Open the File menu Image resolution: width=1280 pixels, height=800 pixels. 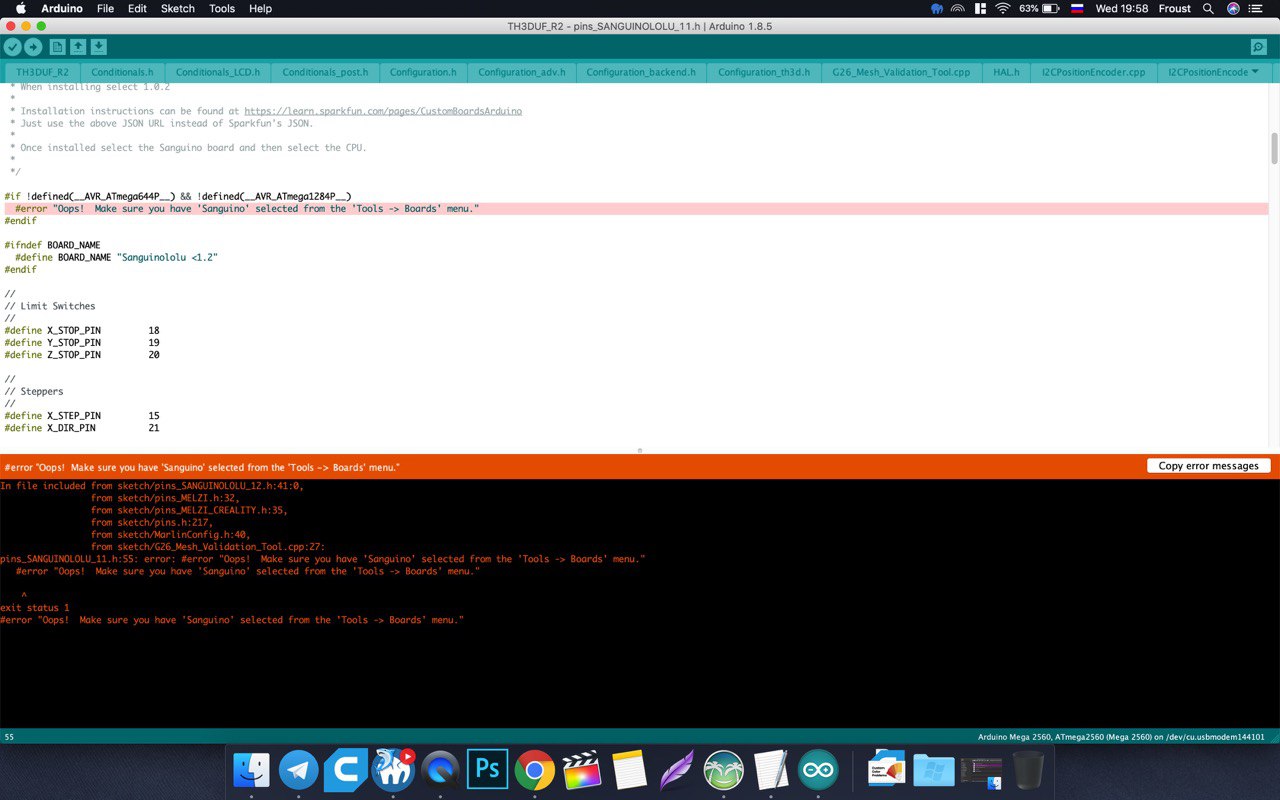(x=105, y=8)
